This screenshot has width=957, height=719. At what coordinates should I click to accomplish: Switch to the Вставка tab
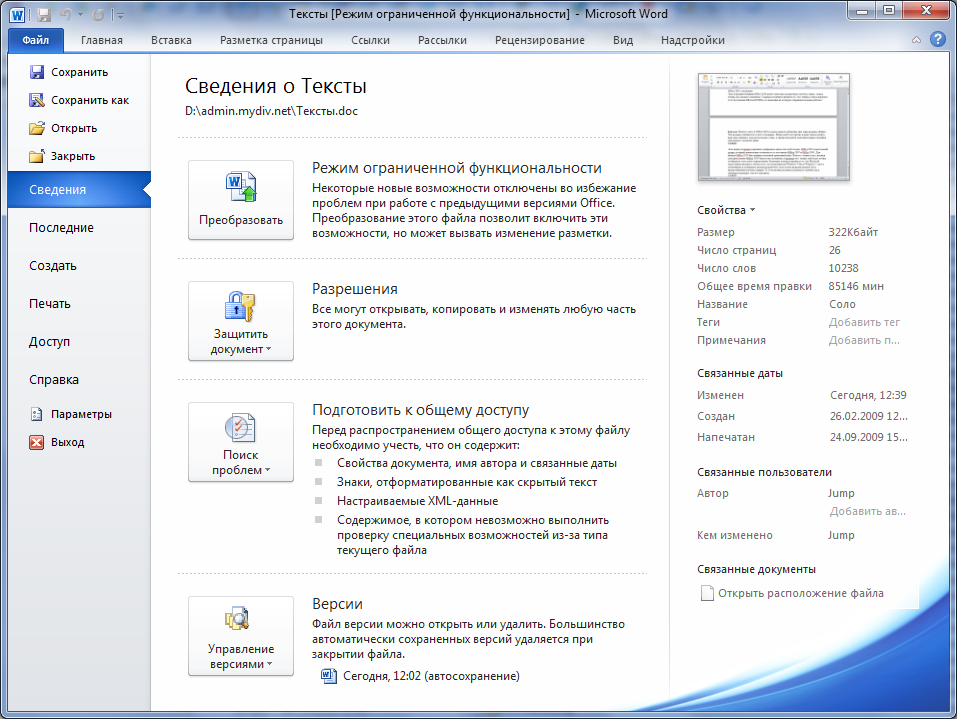coord(172,40)
